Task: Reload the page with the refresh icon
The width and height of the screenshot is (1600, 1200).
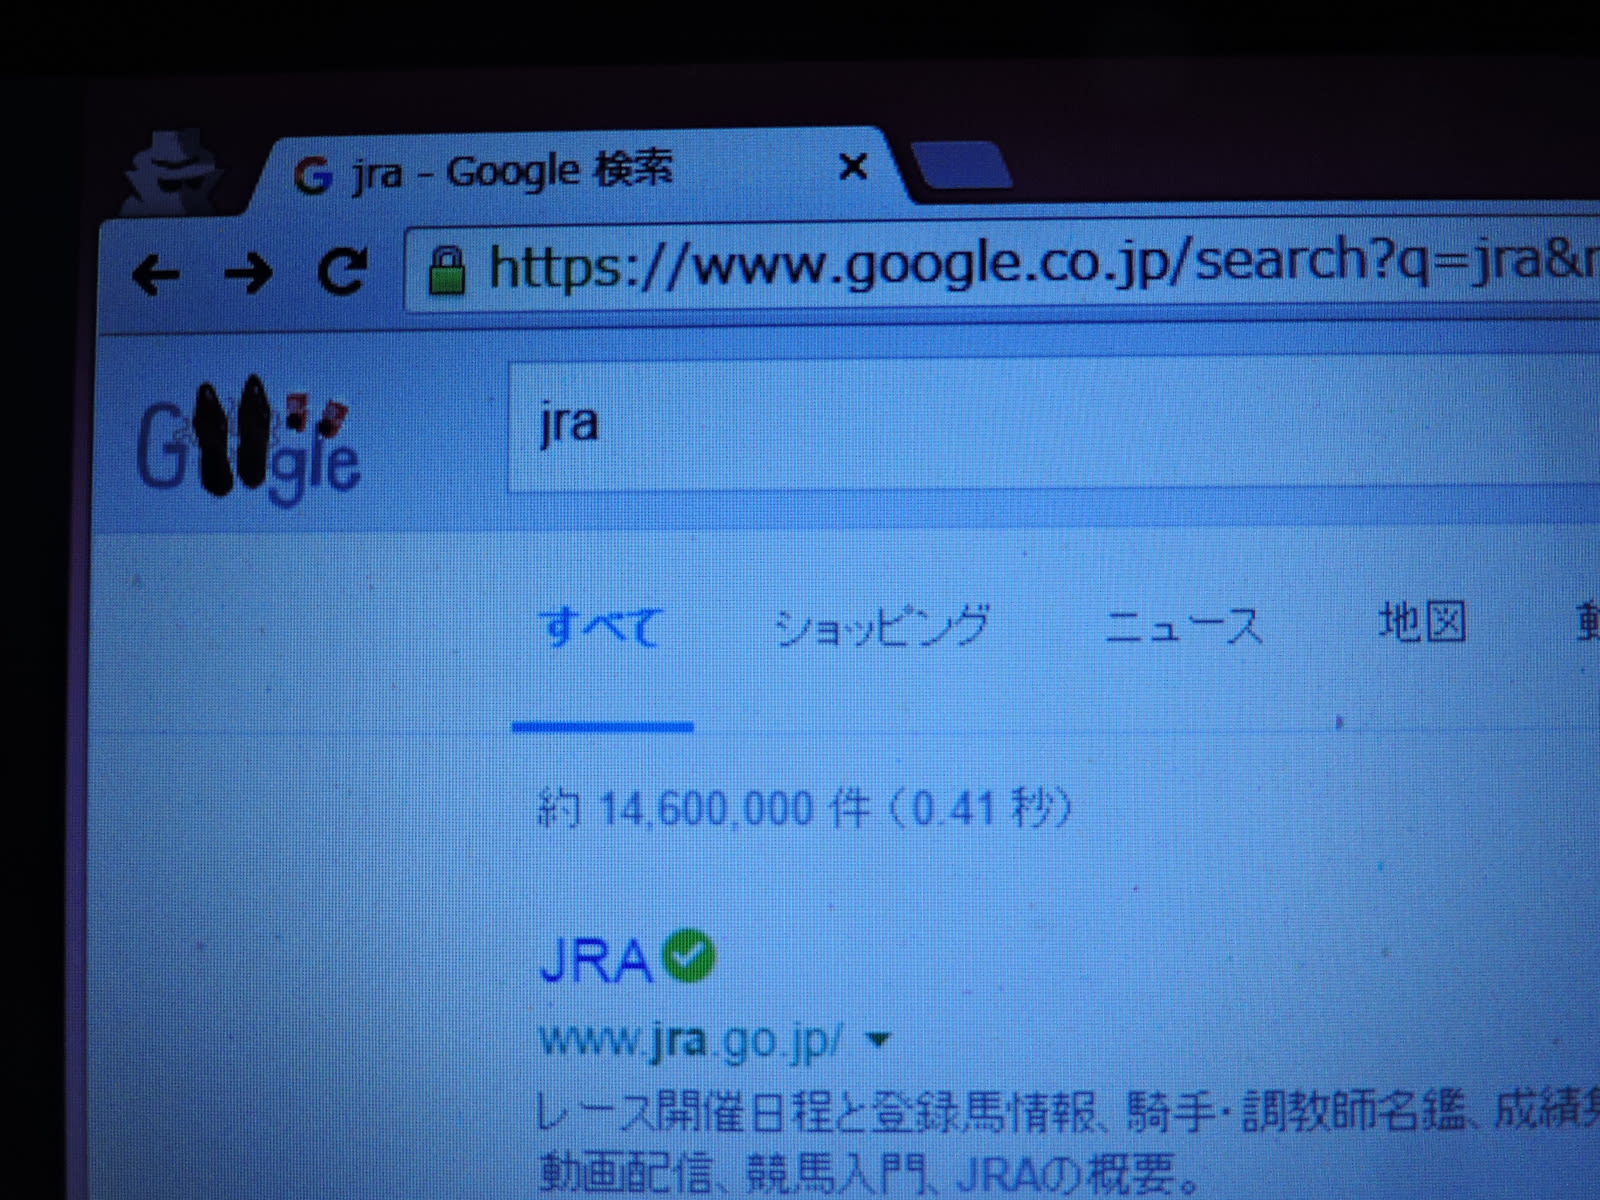Action: coord(341,270)
